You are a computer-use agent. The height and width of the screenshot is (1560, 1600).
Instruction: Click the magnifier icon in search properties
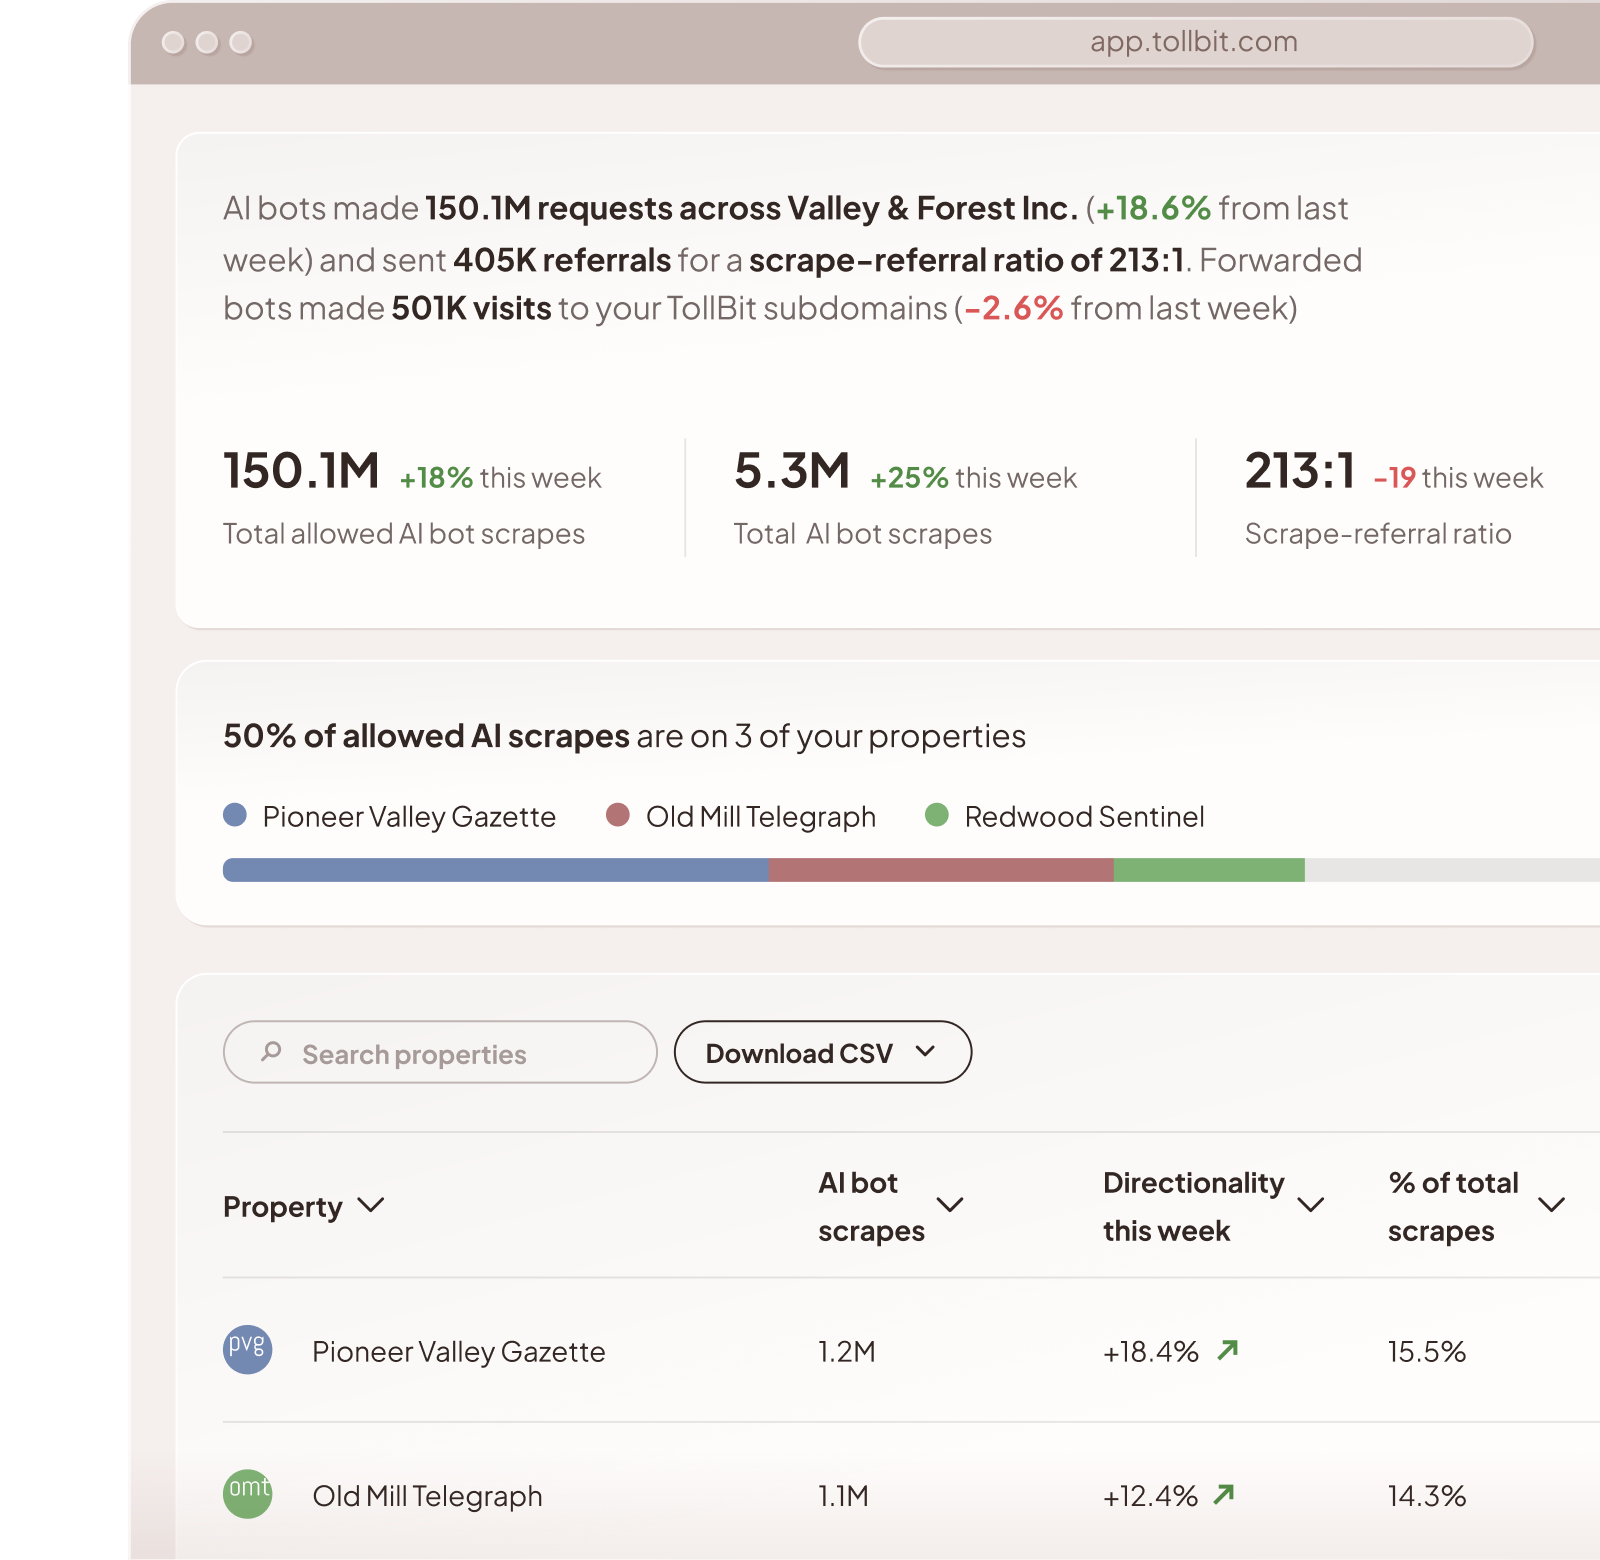point(271,1052)
